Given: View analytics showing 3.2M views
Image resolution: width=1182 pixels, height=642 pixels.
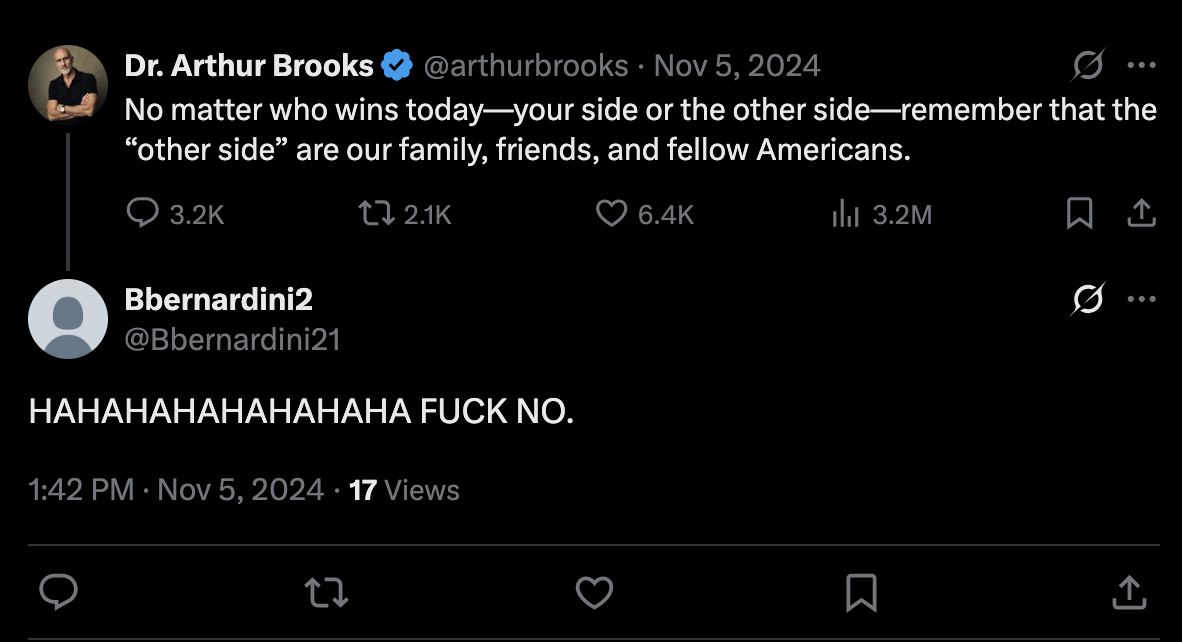Looking at the screenshot, I should (x=846, y=213).
